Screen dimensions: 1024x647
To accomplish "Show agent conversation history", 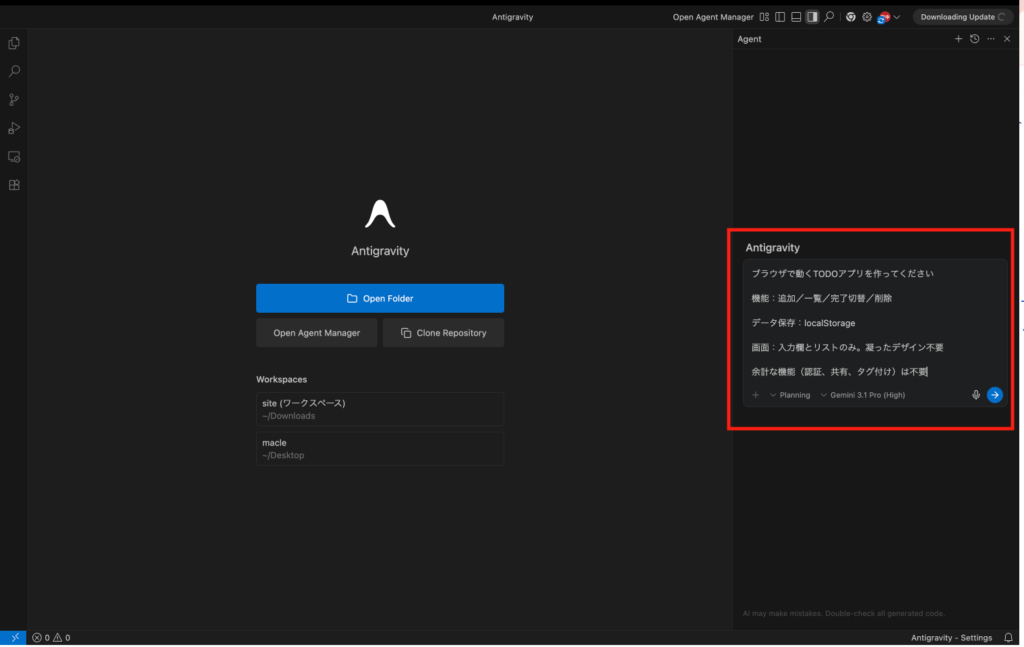I will coord(974,39).
